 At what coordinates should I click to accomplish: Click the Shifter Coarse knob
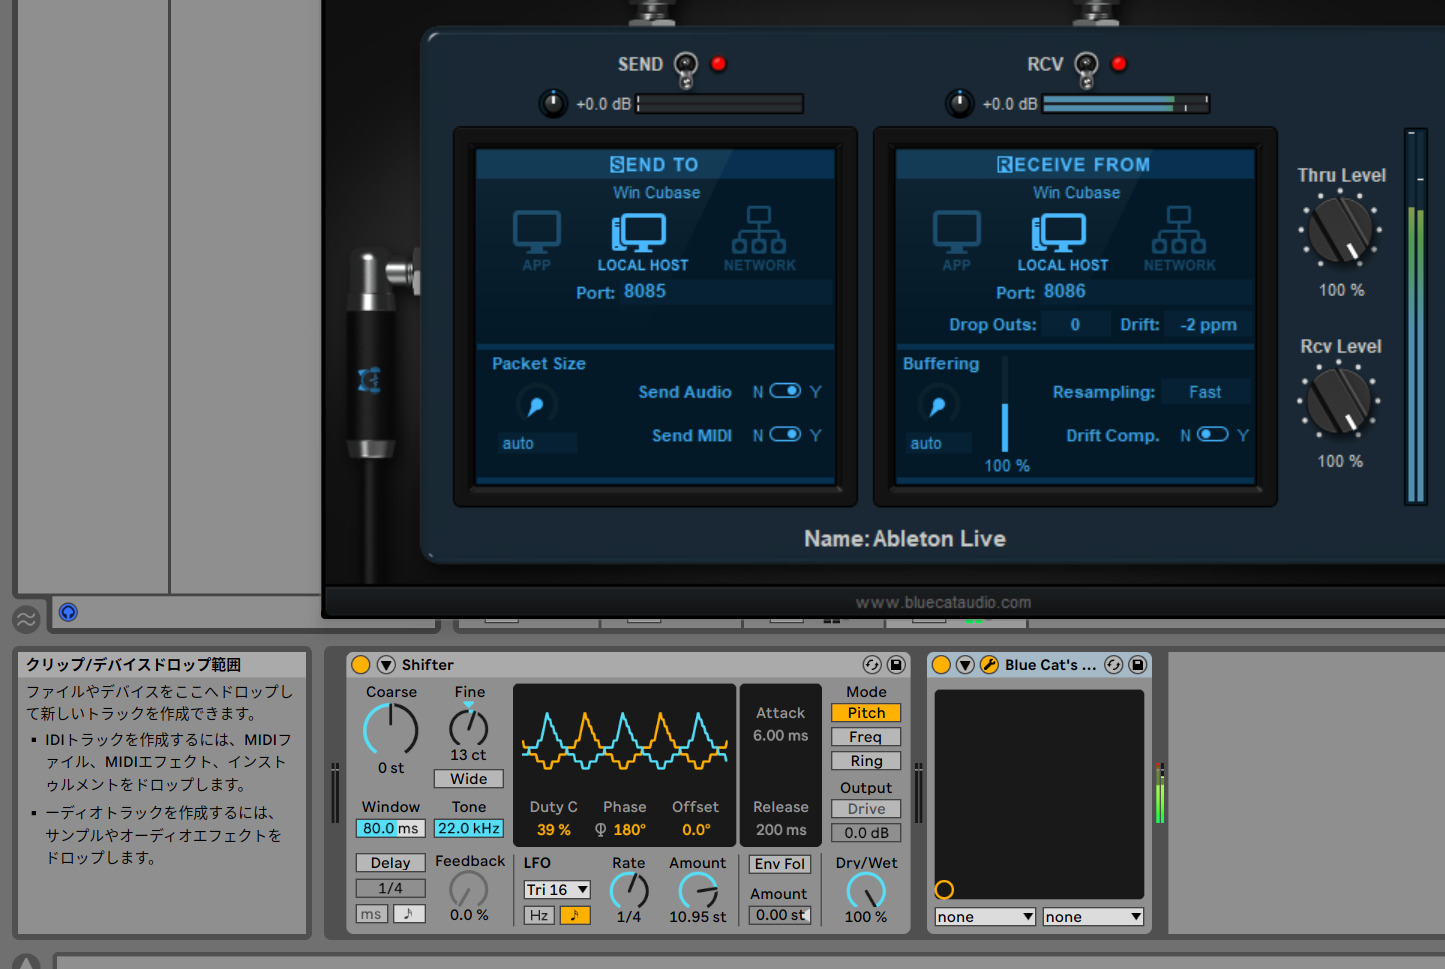point(391,729)
